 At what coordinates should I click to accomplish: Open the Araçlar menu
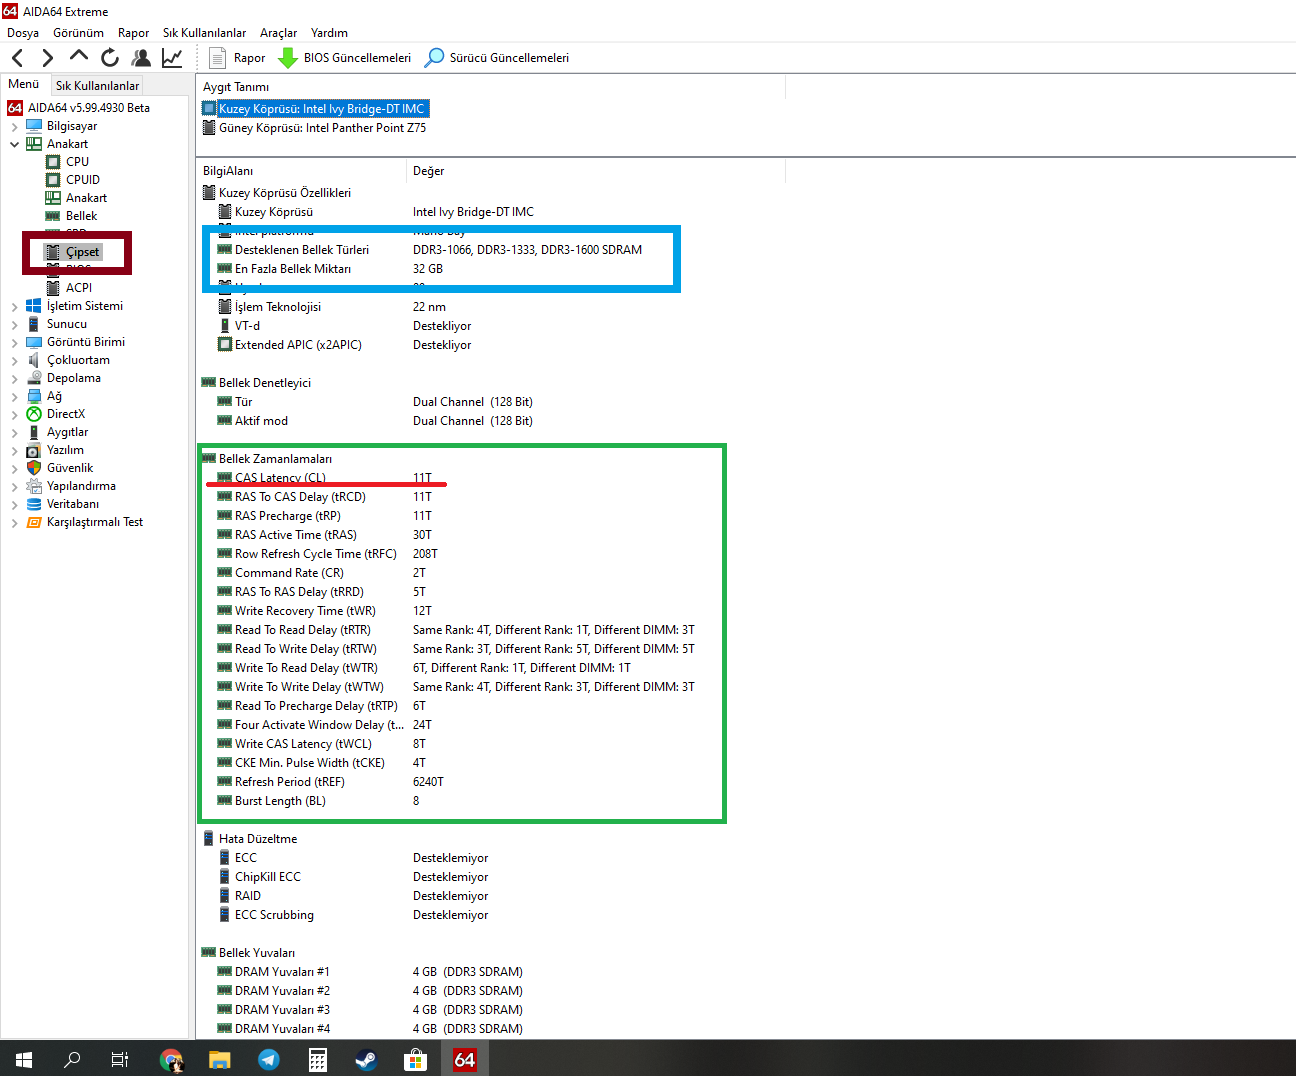pyautogui.click(x=279, y=33)
